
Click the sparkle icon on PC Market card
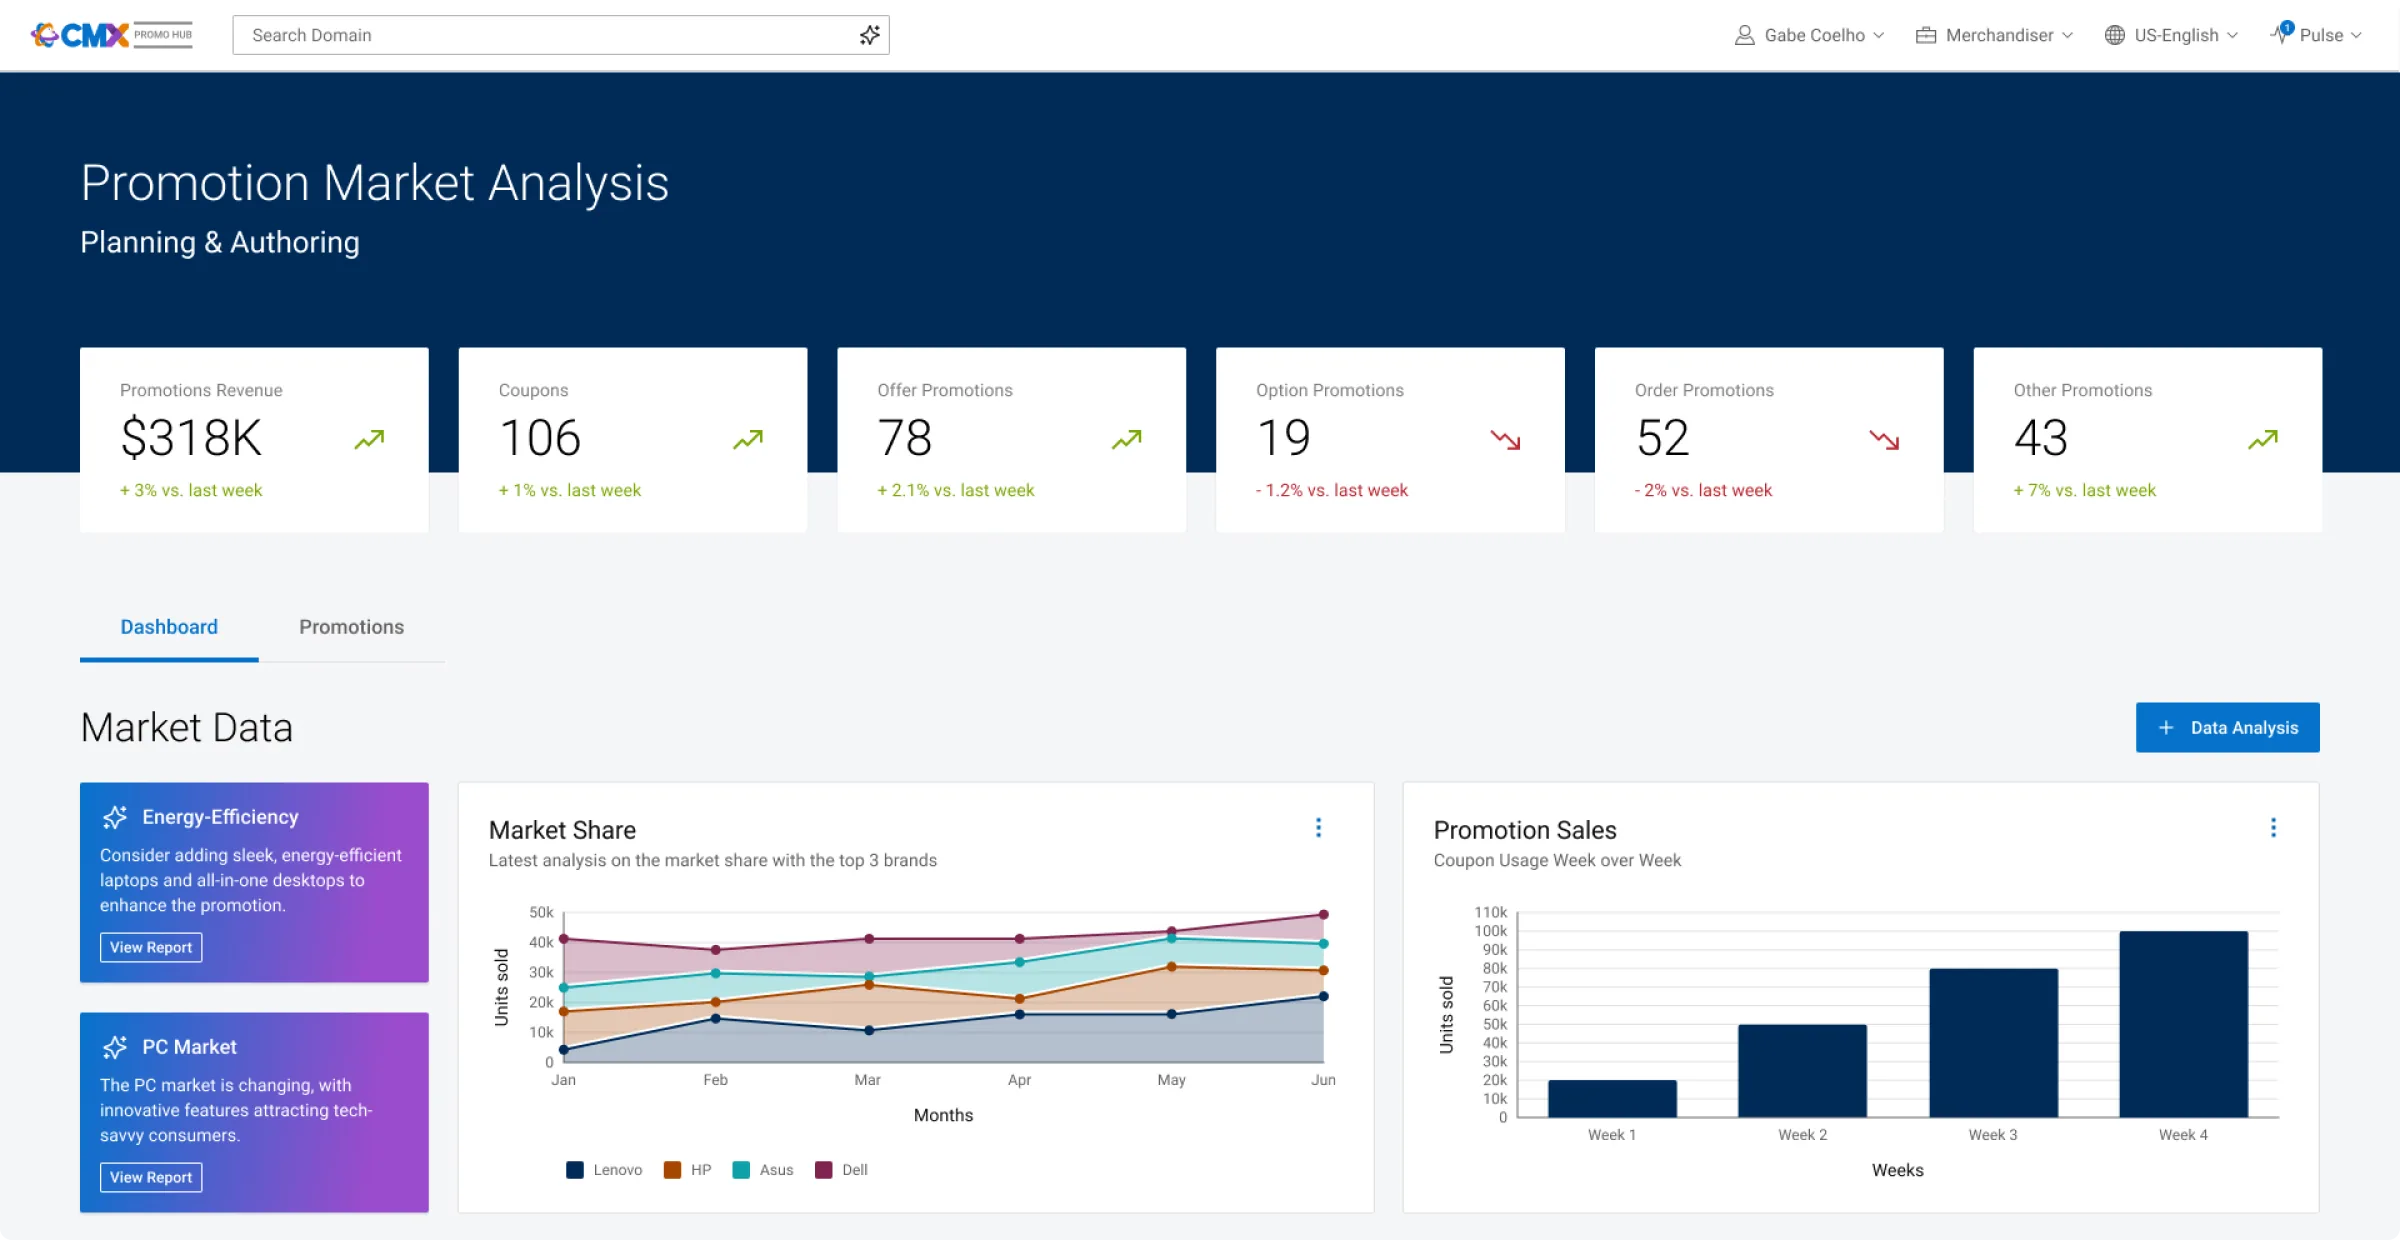coord(115,1047)
